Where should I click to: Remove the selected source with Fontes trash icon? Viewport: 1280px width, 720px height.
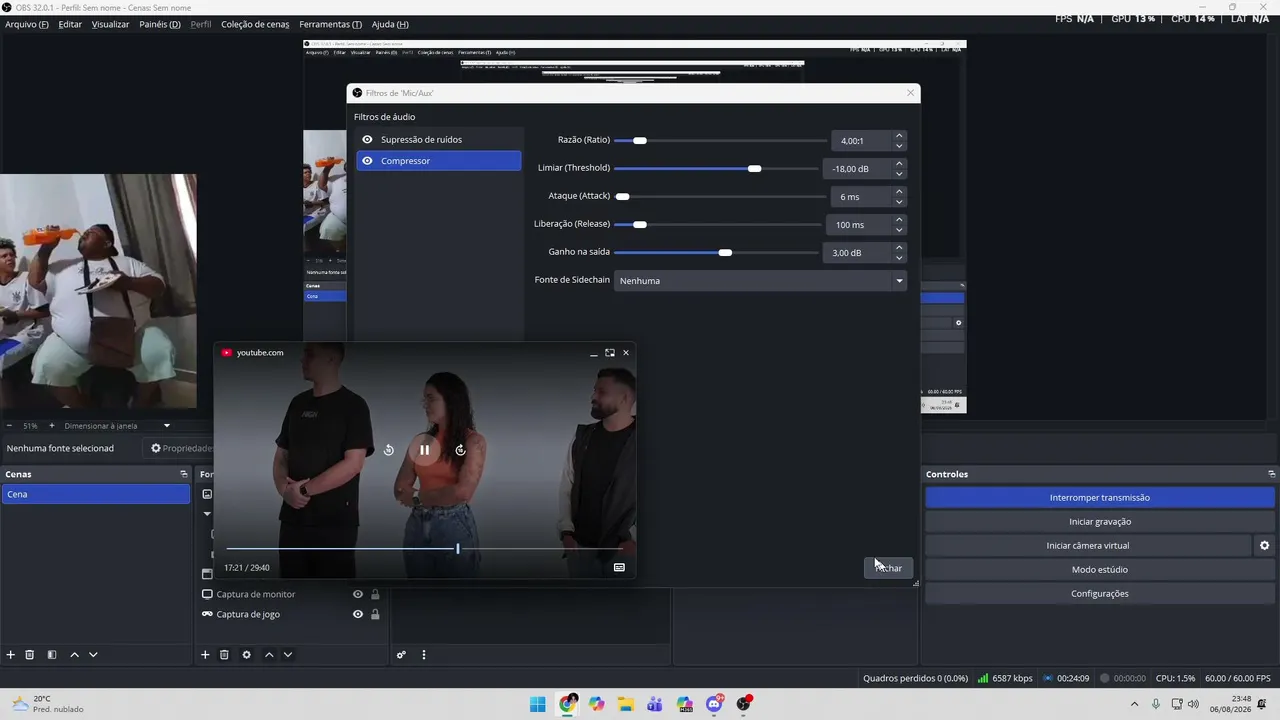224,655
